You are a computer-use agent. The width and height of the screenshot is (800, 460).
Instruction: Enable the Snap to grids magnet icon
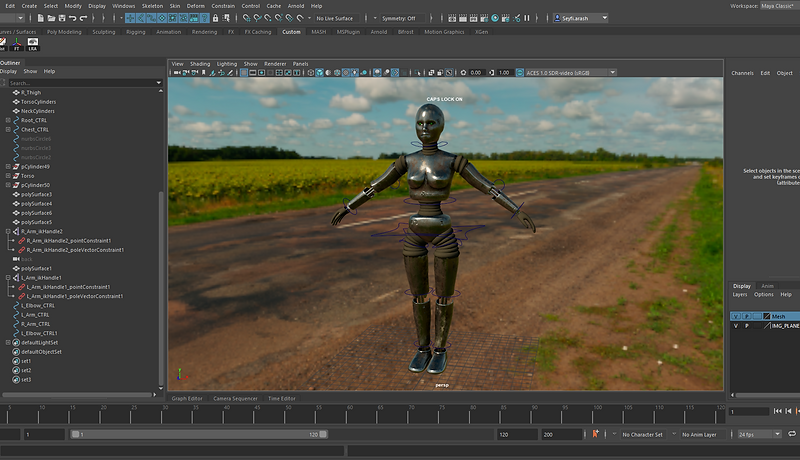click(246, 18)
